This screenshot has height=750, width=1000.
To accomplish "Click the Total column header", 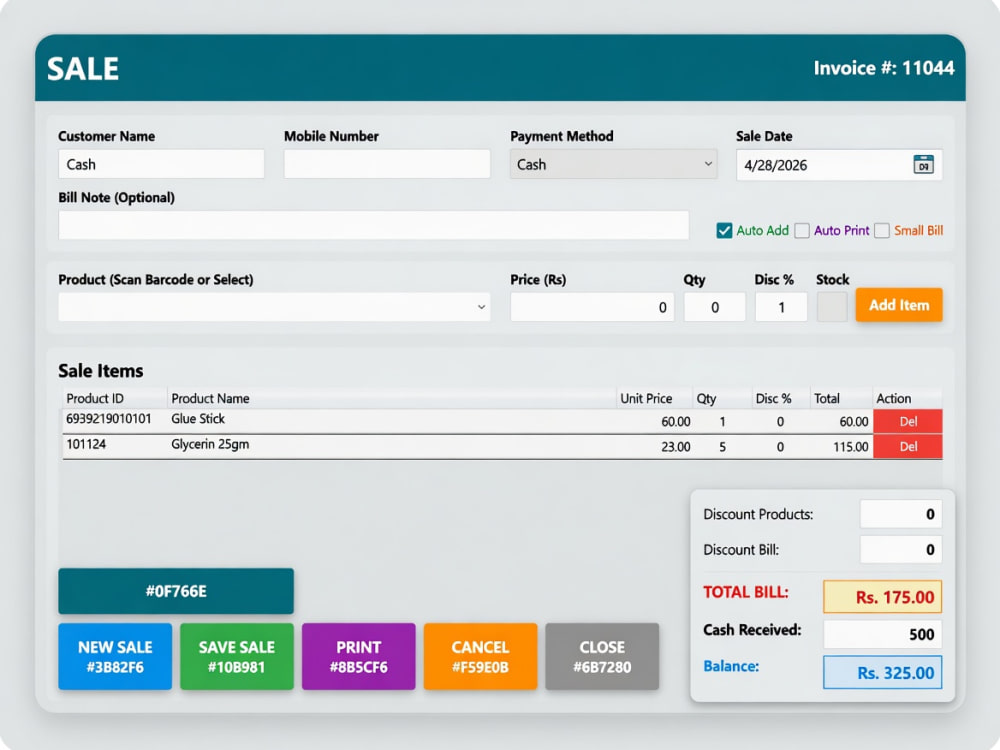I will point(841,399).
